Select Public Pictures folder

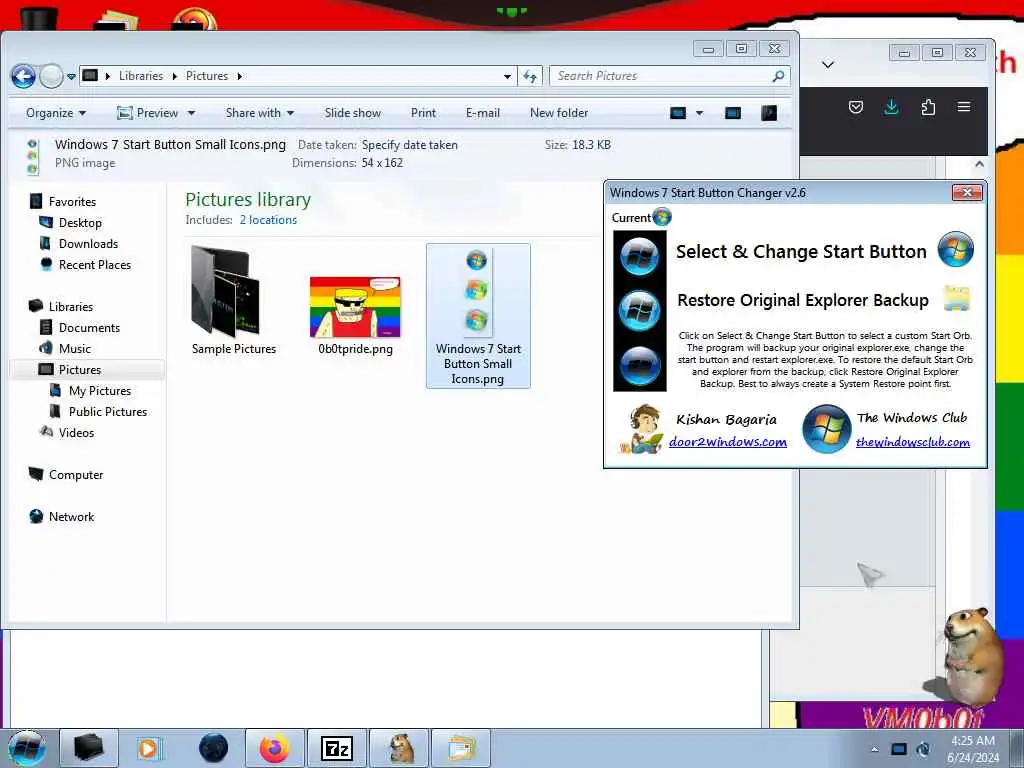point(108,411)
